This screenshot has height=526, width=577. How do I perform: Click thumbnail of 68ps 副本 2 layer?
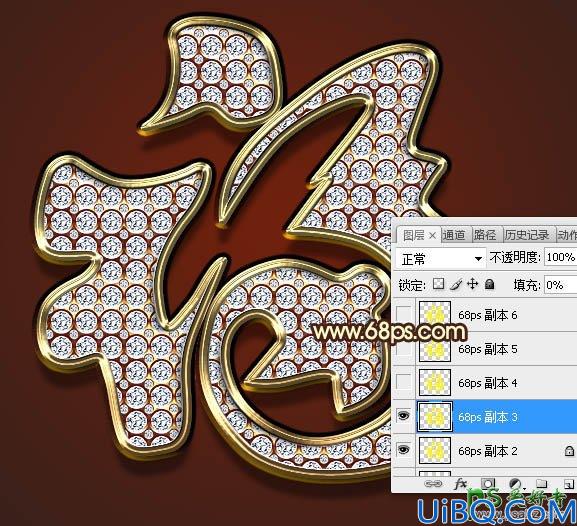point(435,450)
